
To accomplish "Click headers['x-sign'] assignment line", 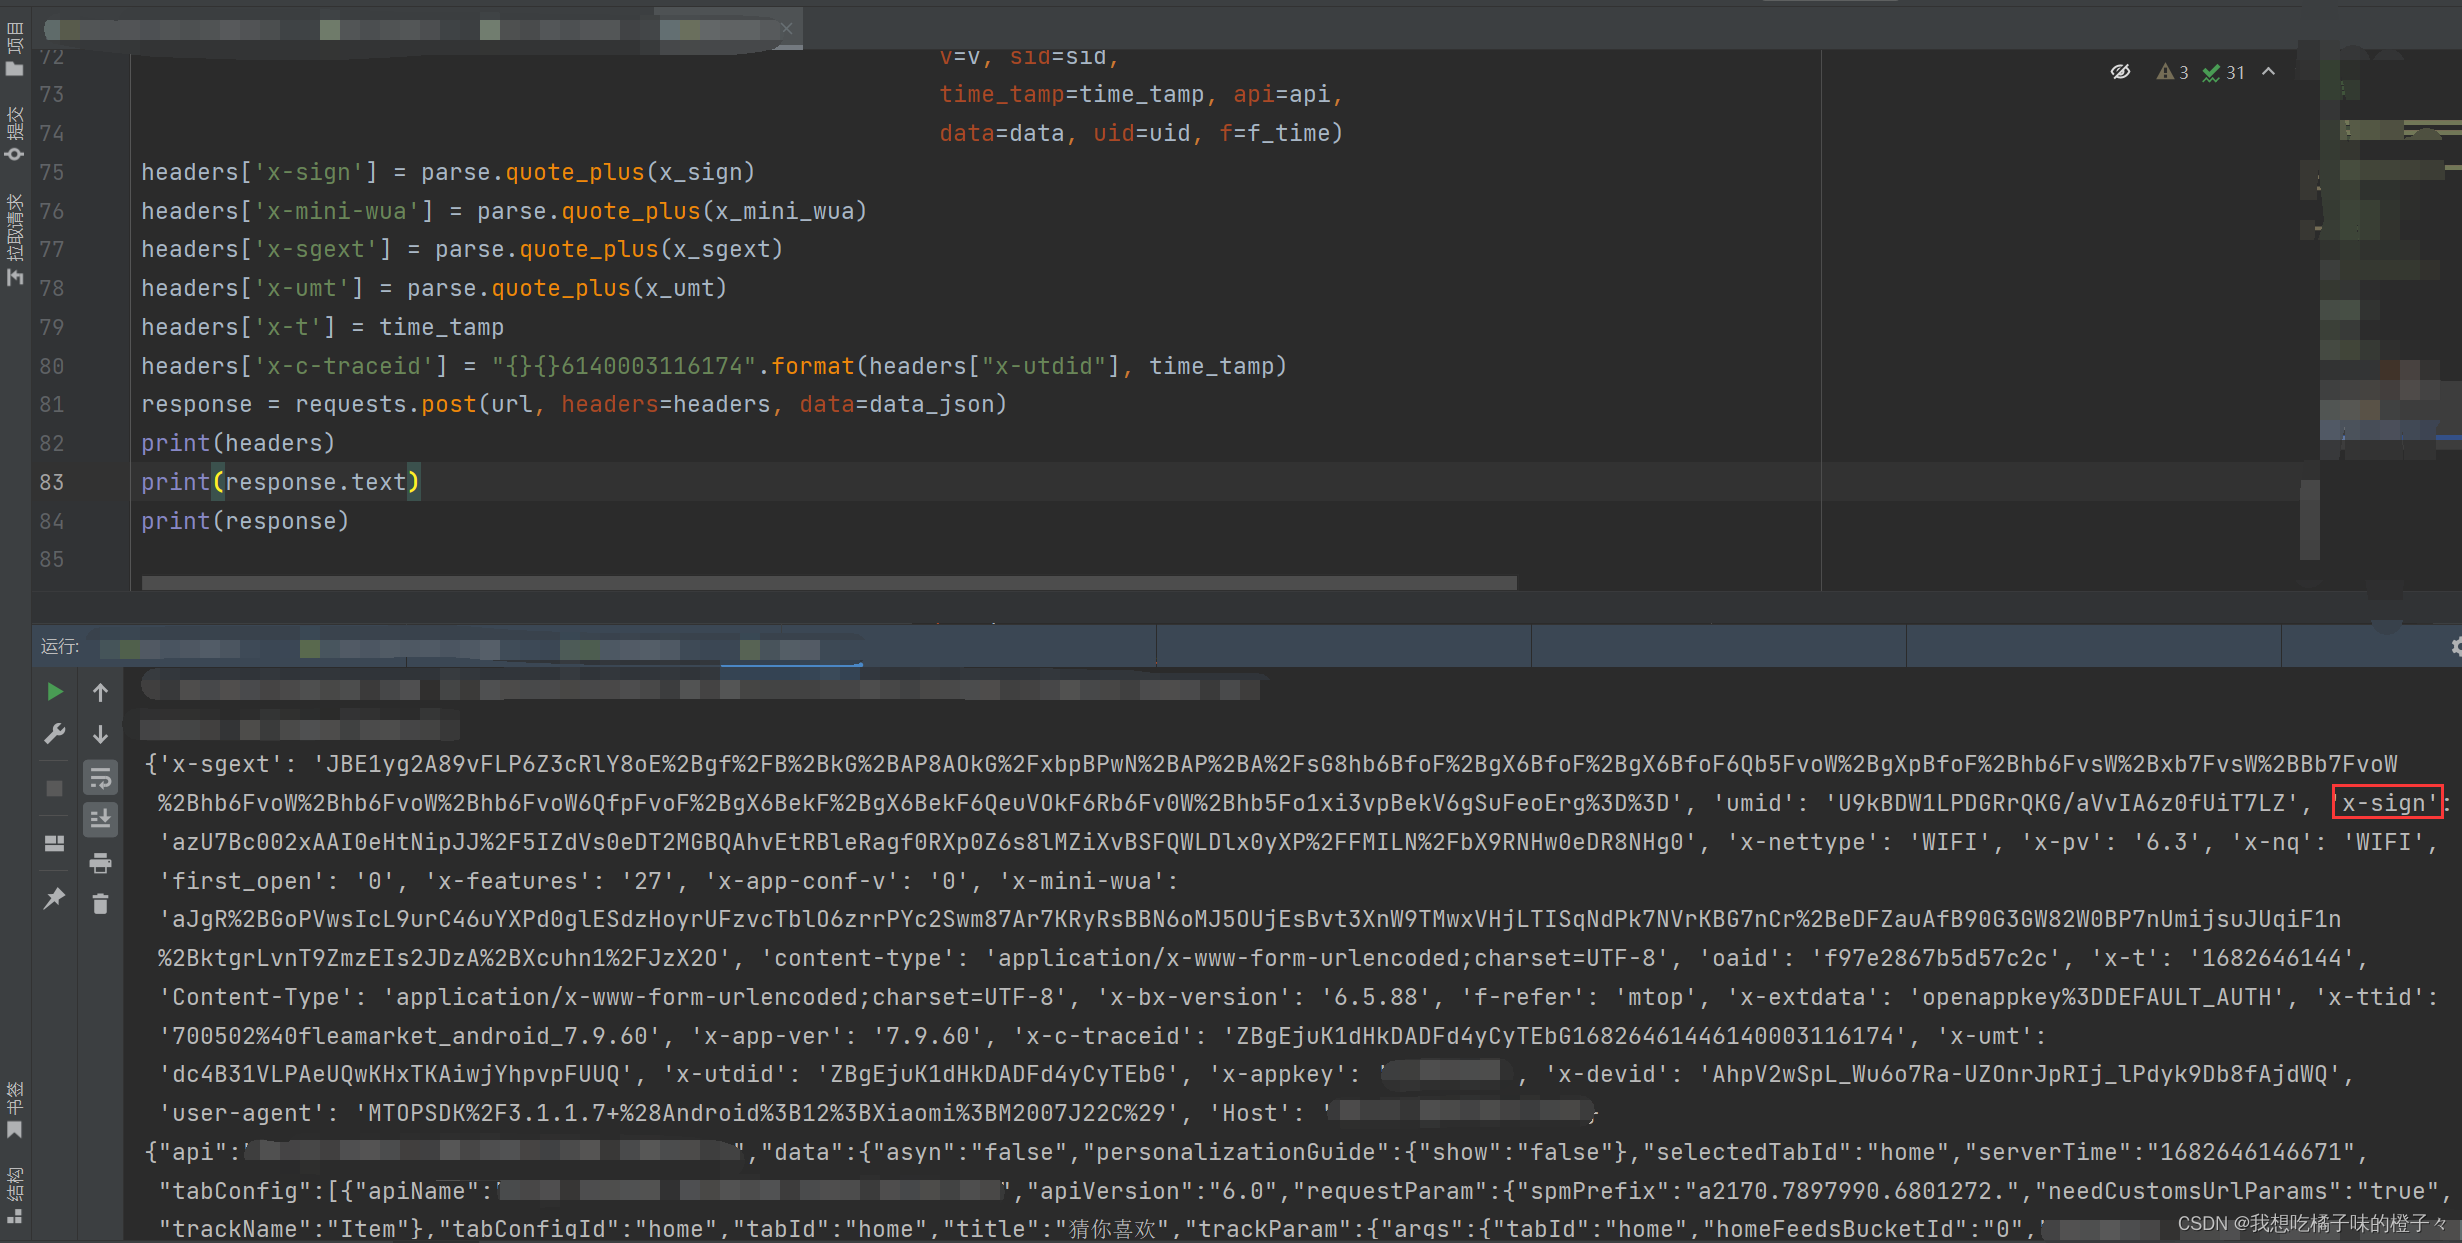I will pos(448,172).
